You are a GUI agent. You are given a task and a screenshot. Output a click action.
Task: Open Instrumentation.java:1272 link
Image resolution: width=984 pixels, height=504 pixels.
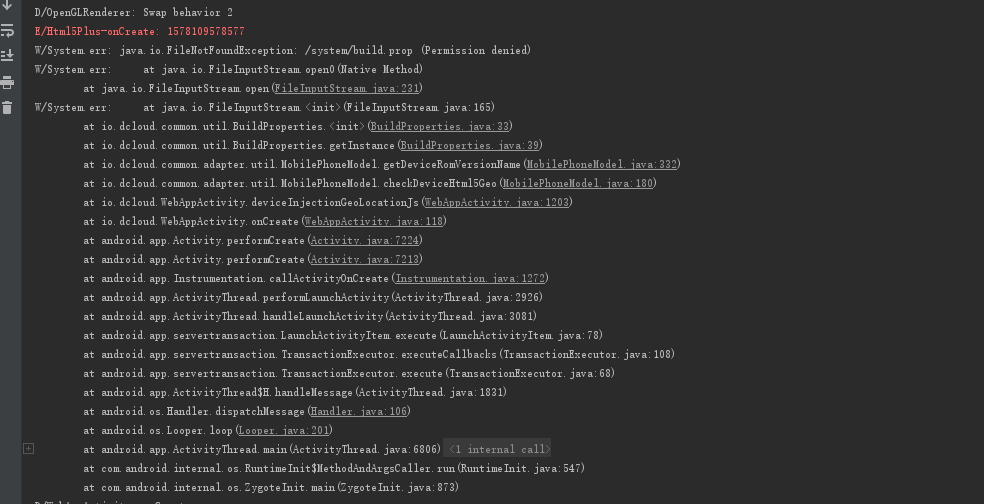(470, 278)
